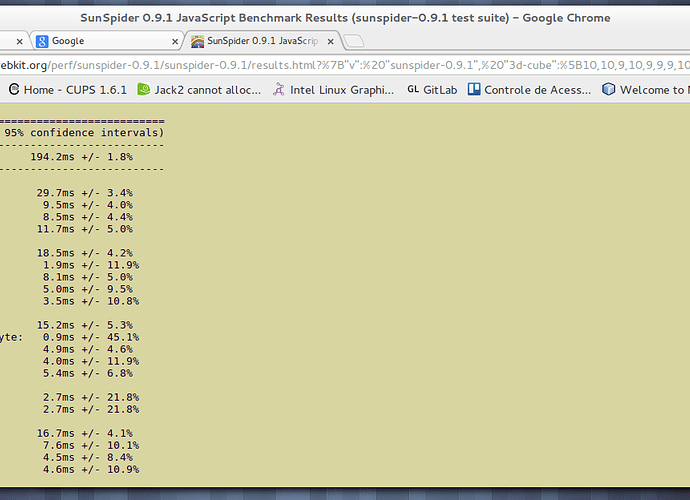690x500 pixels.
Task: Select the 8.1ms +/- 5.0% result
Action: click(88, 277)
